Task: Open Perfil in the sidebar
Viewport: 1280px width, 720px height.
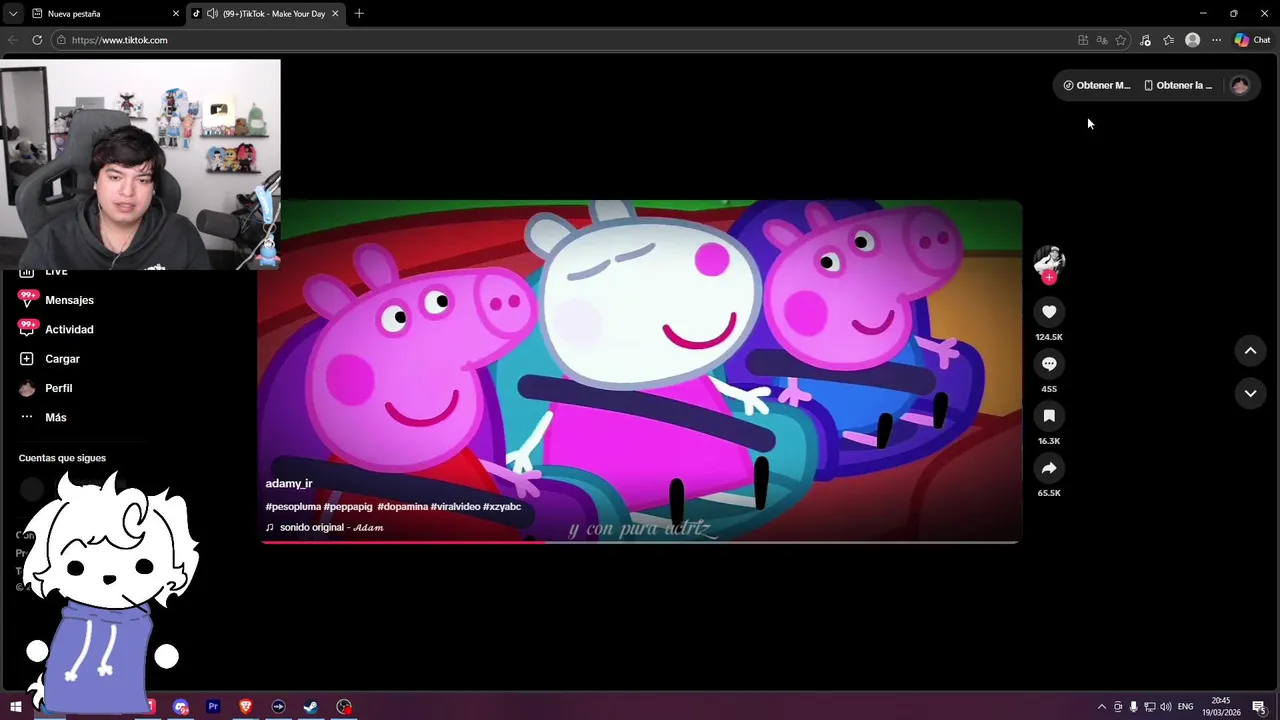Action: [x=58, y=388]
